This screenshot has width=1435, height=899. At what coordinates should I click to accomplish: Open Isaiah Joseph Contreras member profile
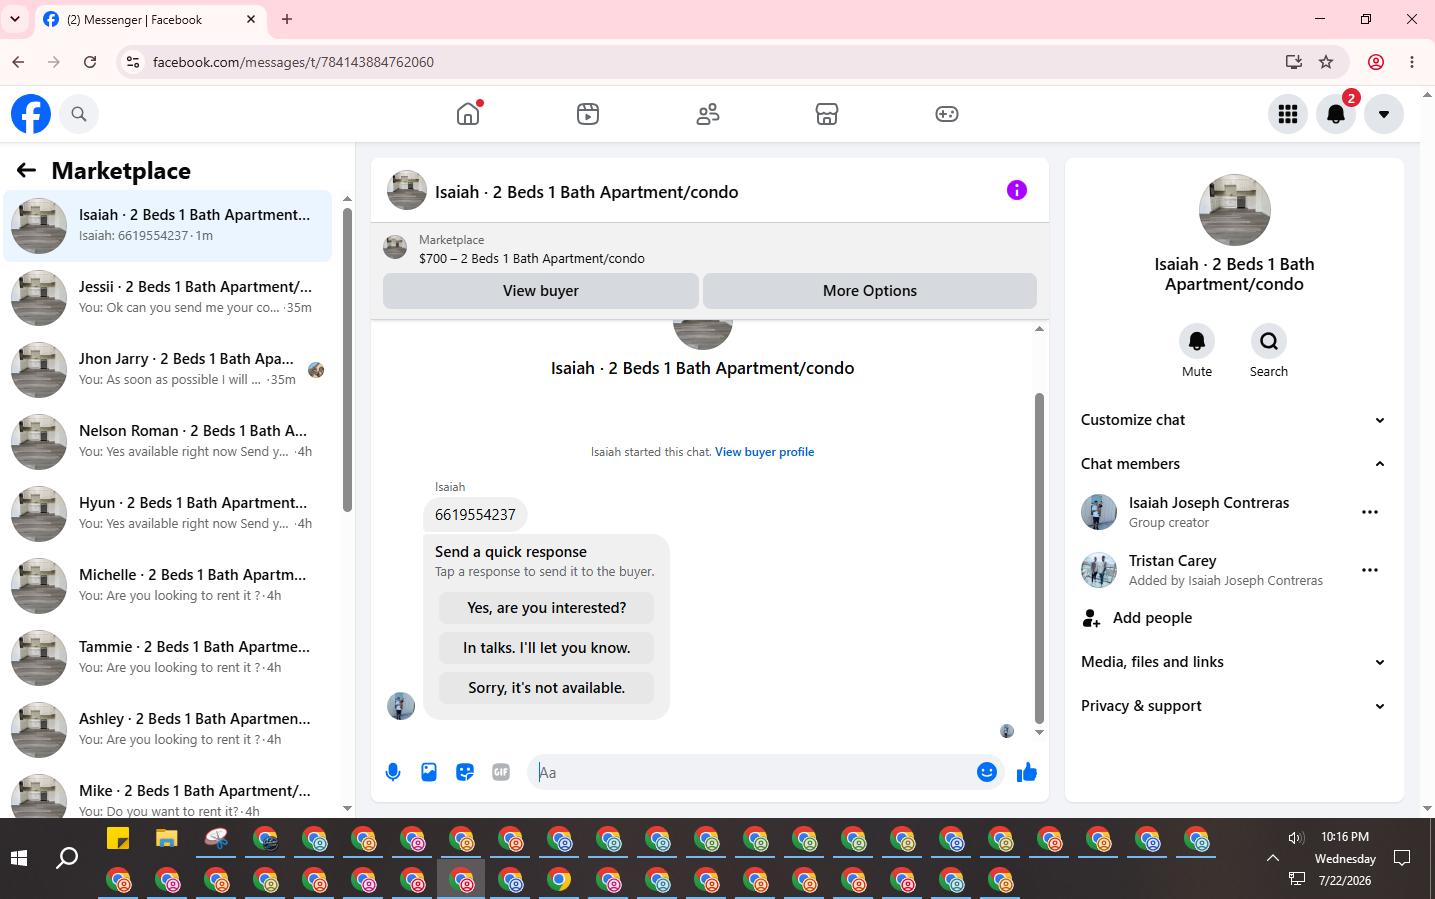click(1209, 503)
